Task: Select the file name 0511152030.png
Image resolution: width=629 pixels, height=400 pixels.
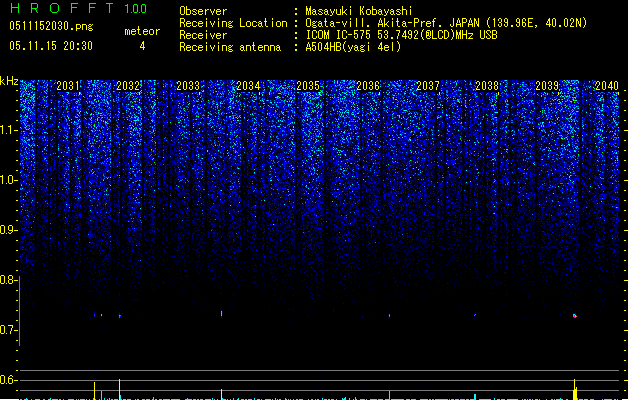Action: pos(51,26)
